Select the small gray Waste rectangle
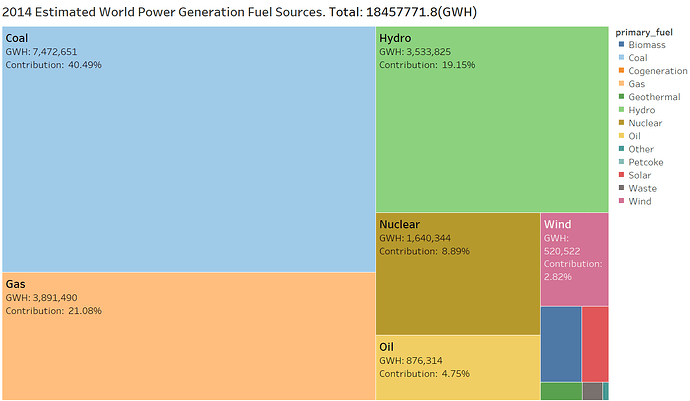The image size is (690, 401). [592, 391]
